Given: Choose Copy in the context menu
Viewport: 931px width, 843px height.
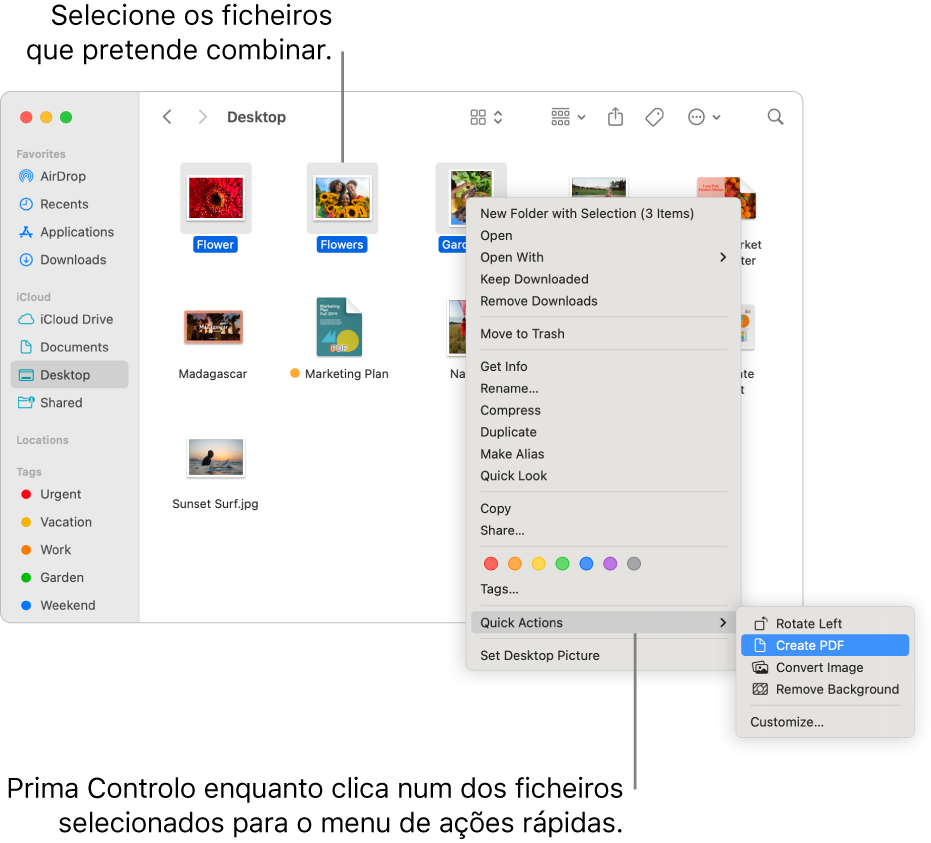Looking at the screenshot, I should [x=603, y=509].
